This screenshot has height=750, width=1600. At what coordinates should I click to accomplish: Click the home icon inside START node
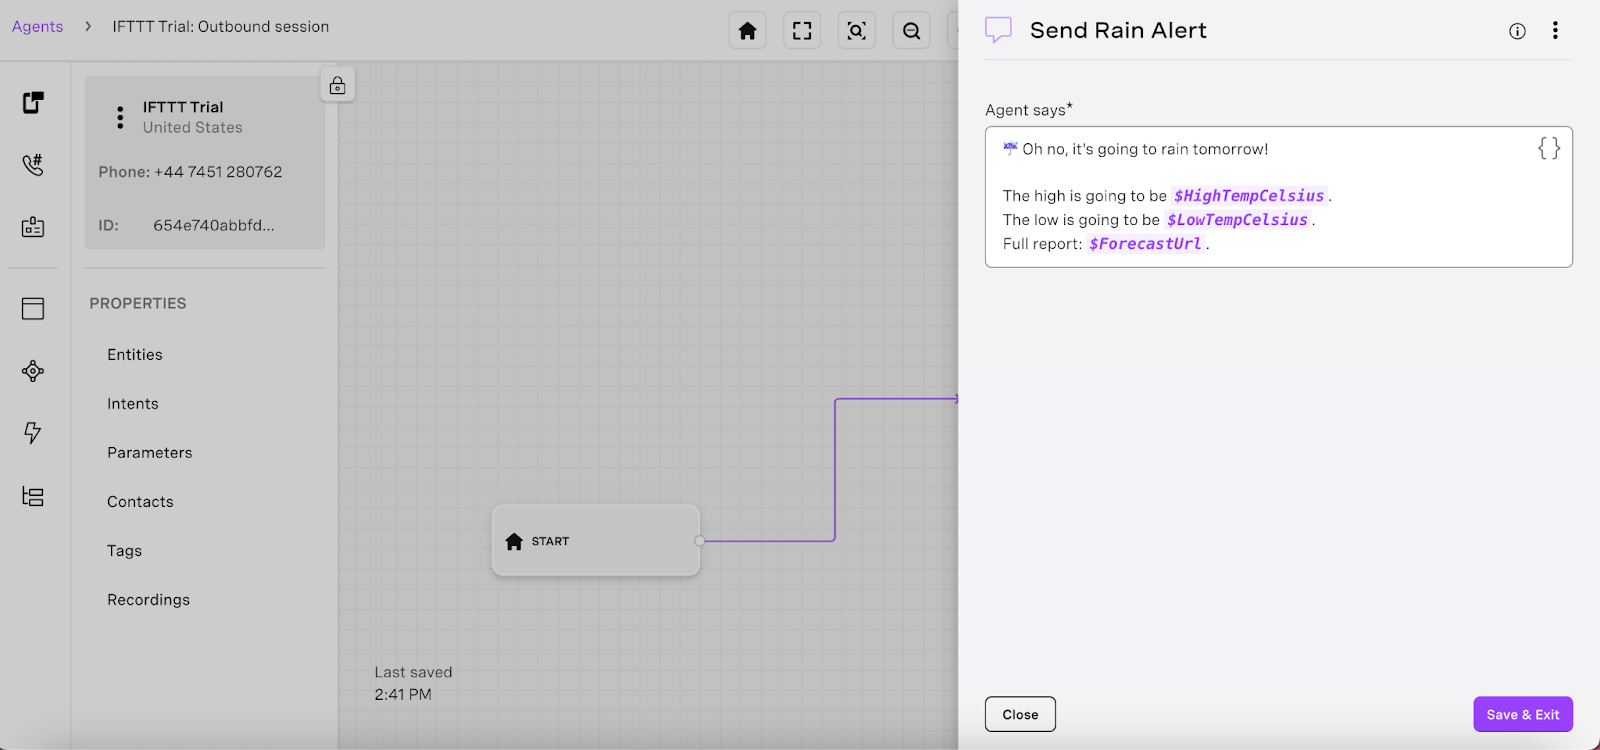coord(514,541)
